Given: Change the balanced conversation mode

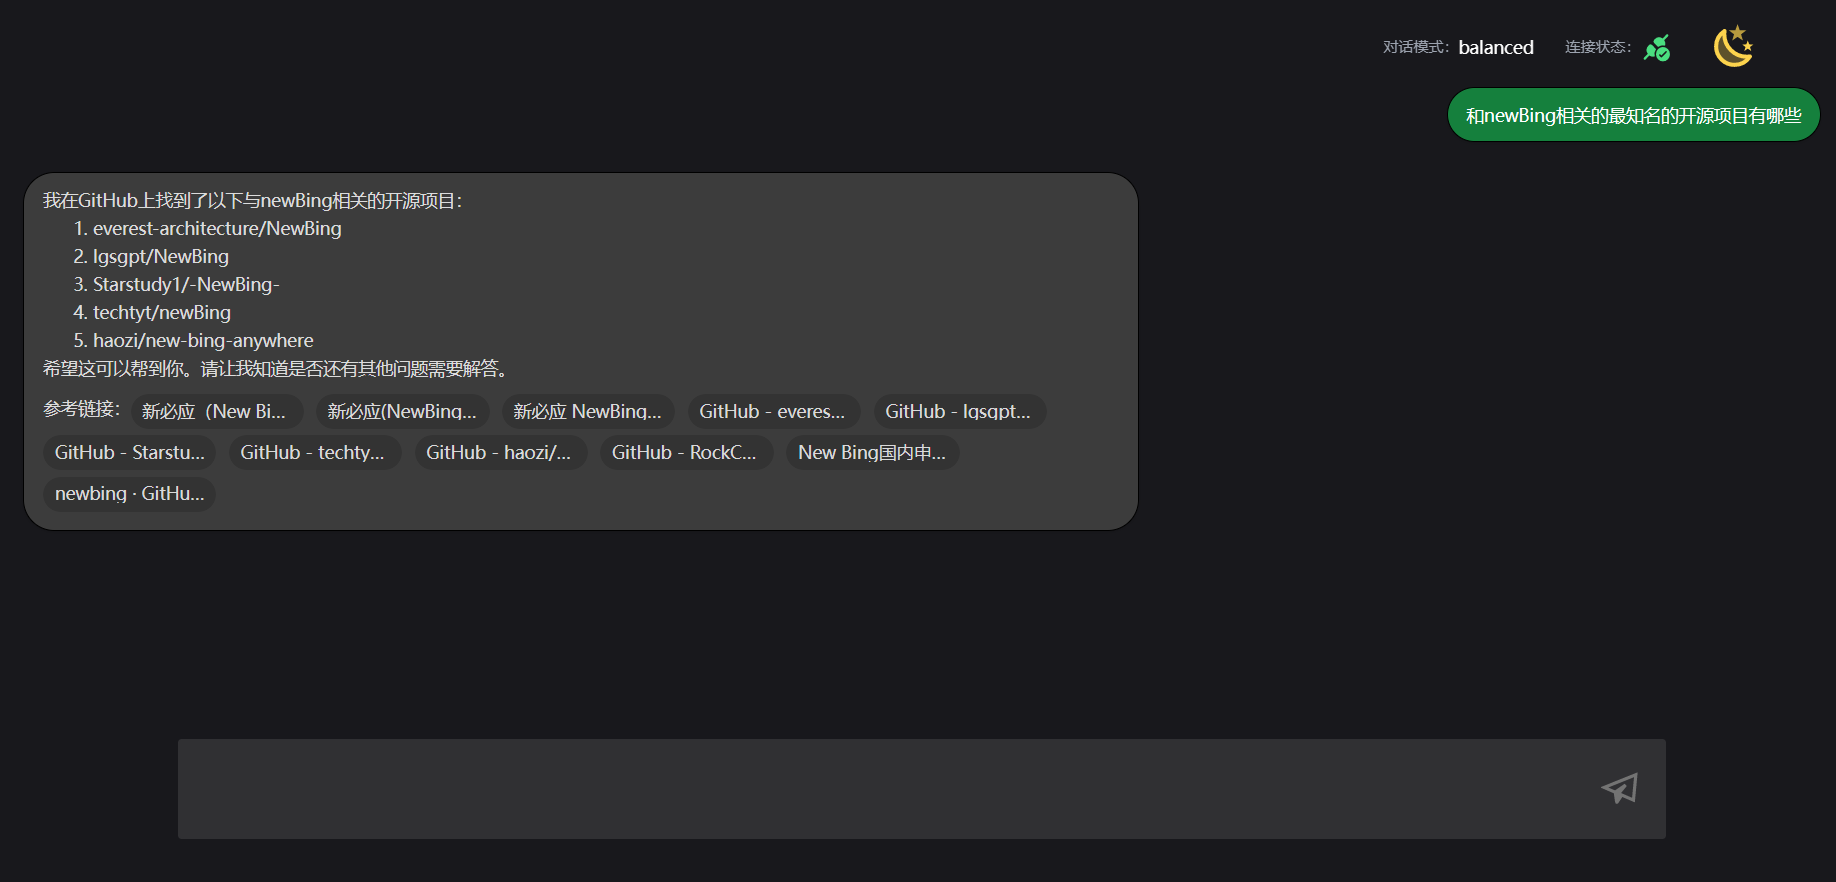Looking at the screenshot, I should pos(1496,47).
